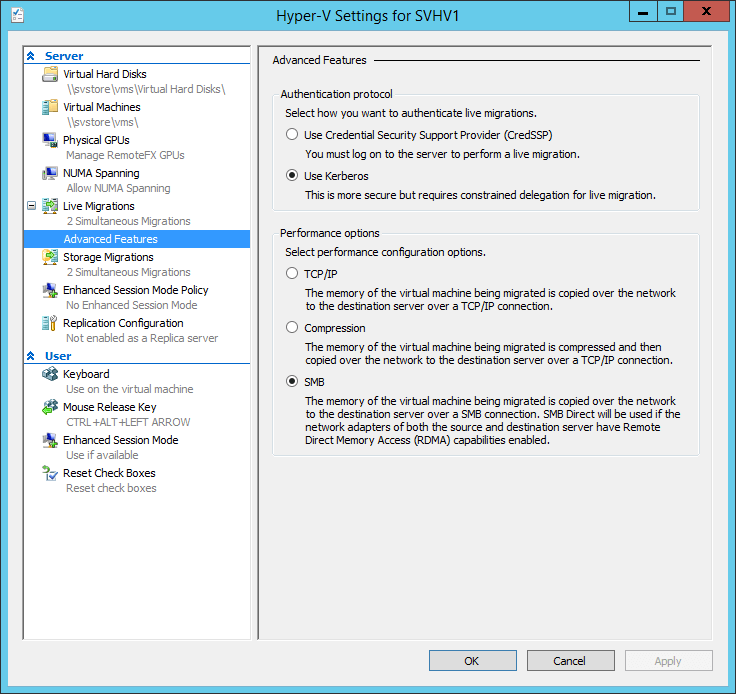Click the OK button
The width and height of the screenshot is (736, 694).
(472, 660)
